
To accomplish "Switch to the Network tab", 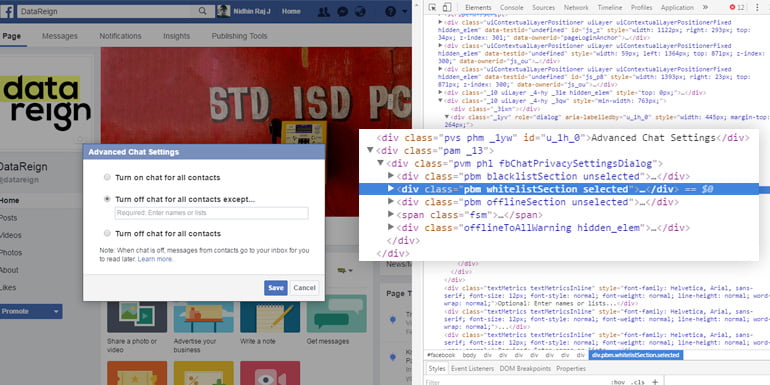I will [576, 7].
